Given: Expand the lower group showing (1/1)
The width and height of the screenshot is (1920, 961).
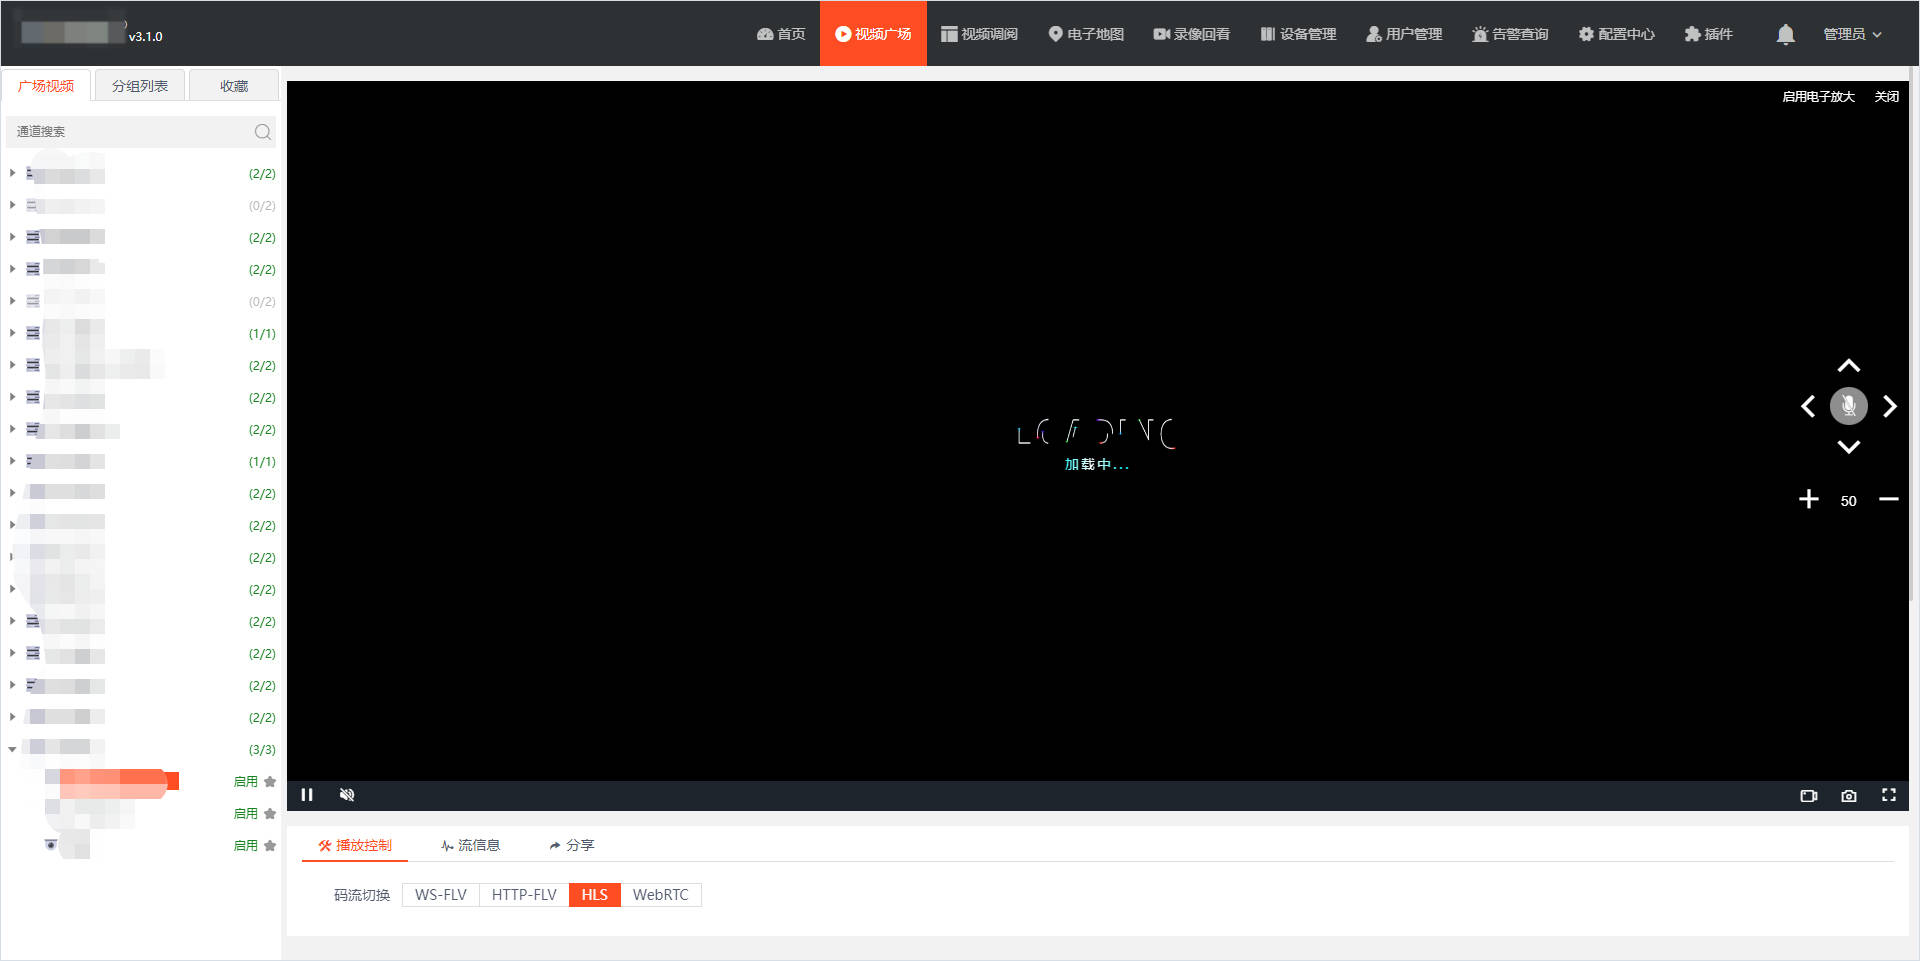Looking at the screenshot, I should coord(12,461).
